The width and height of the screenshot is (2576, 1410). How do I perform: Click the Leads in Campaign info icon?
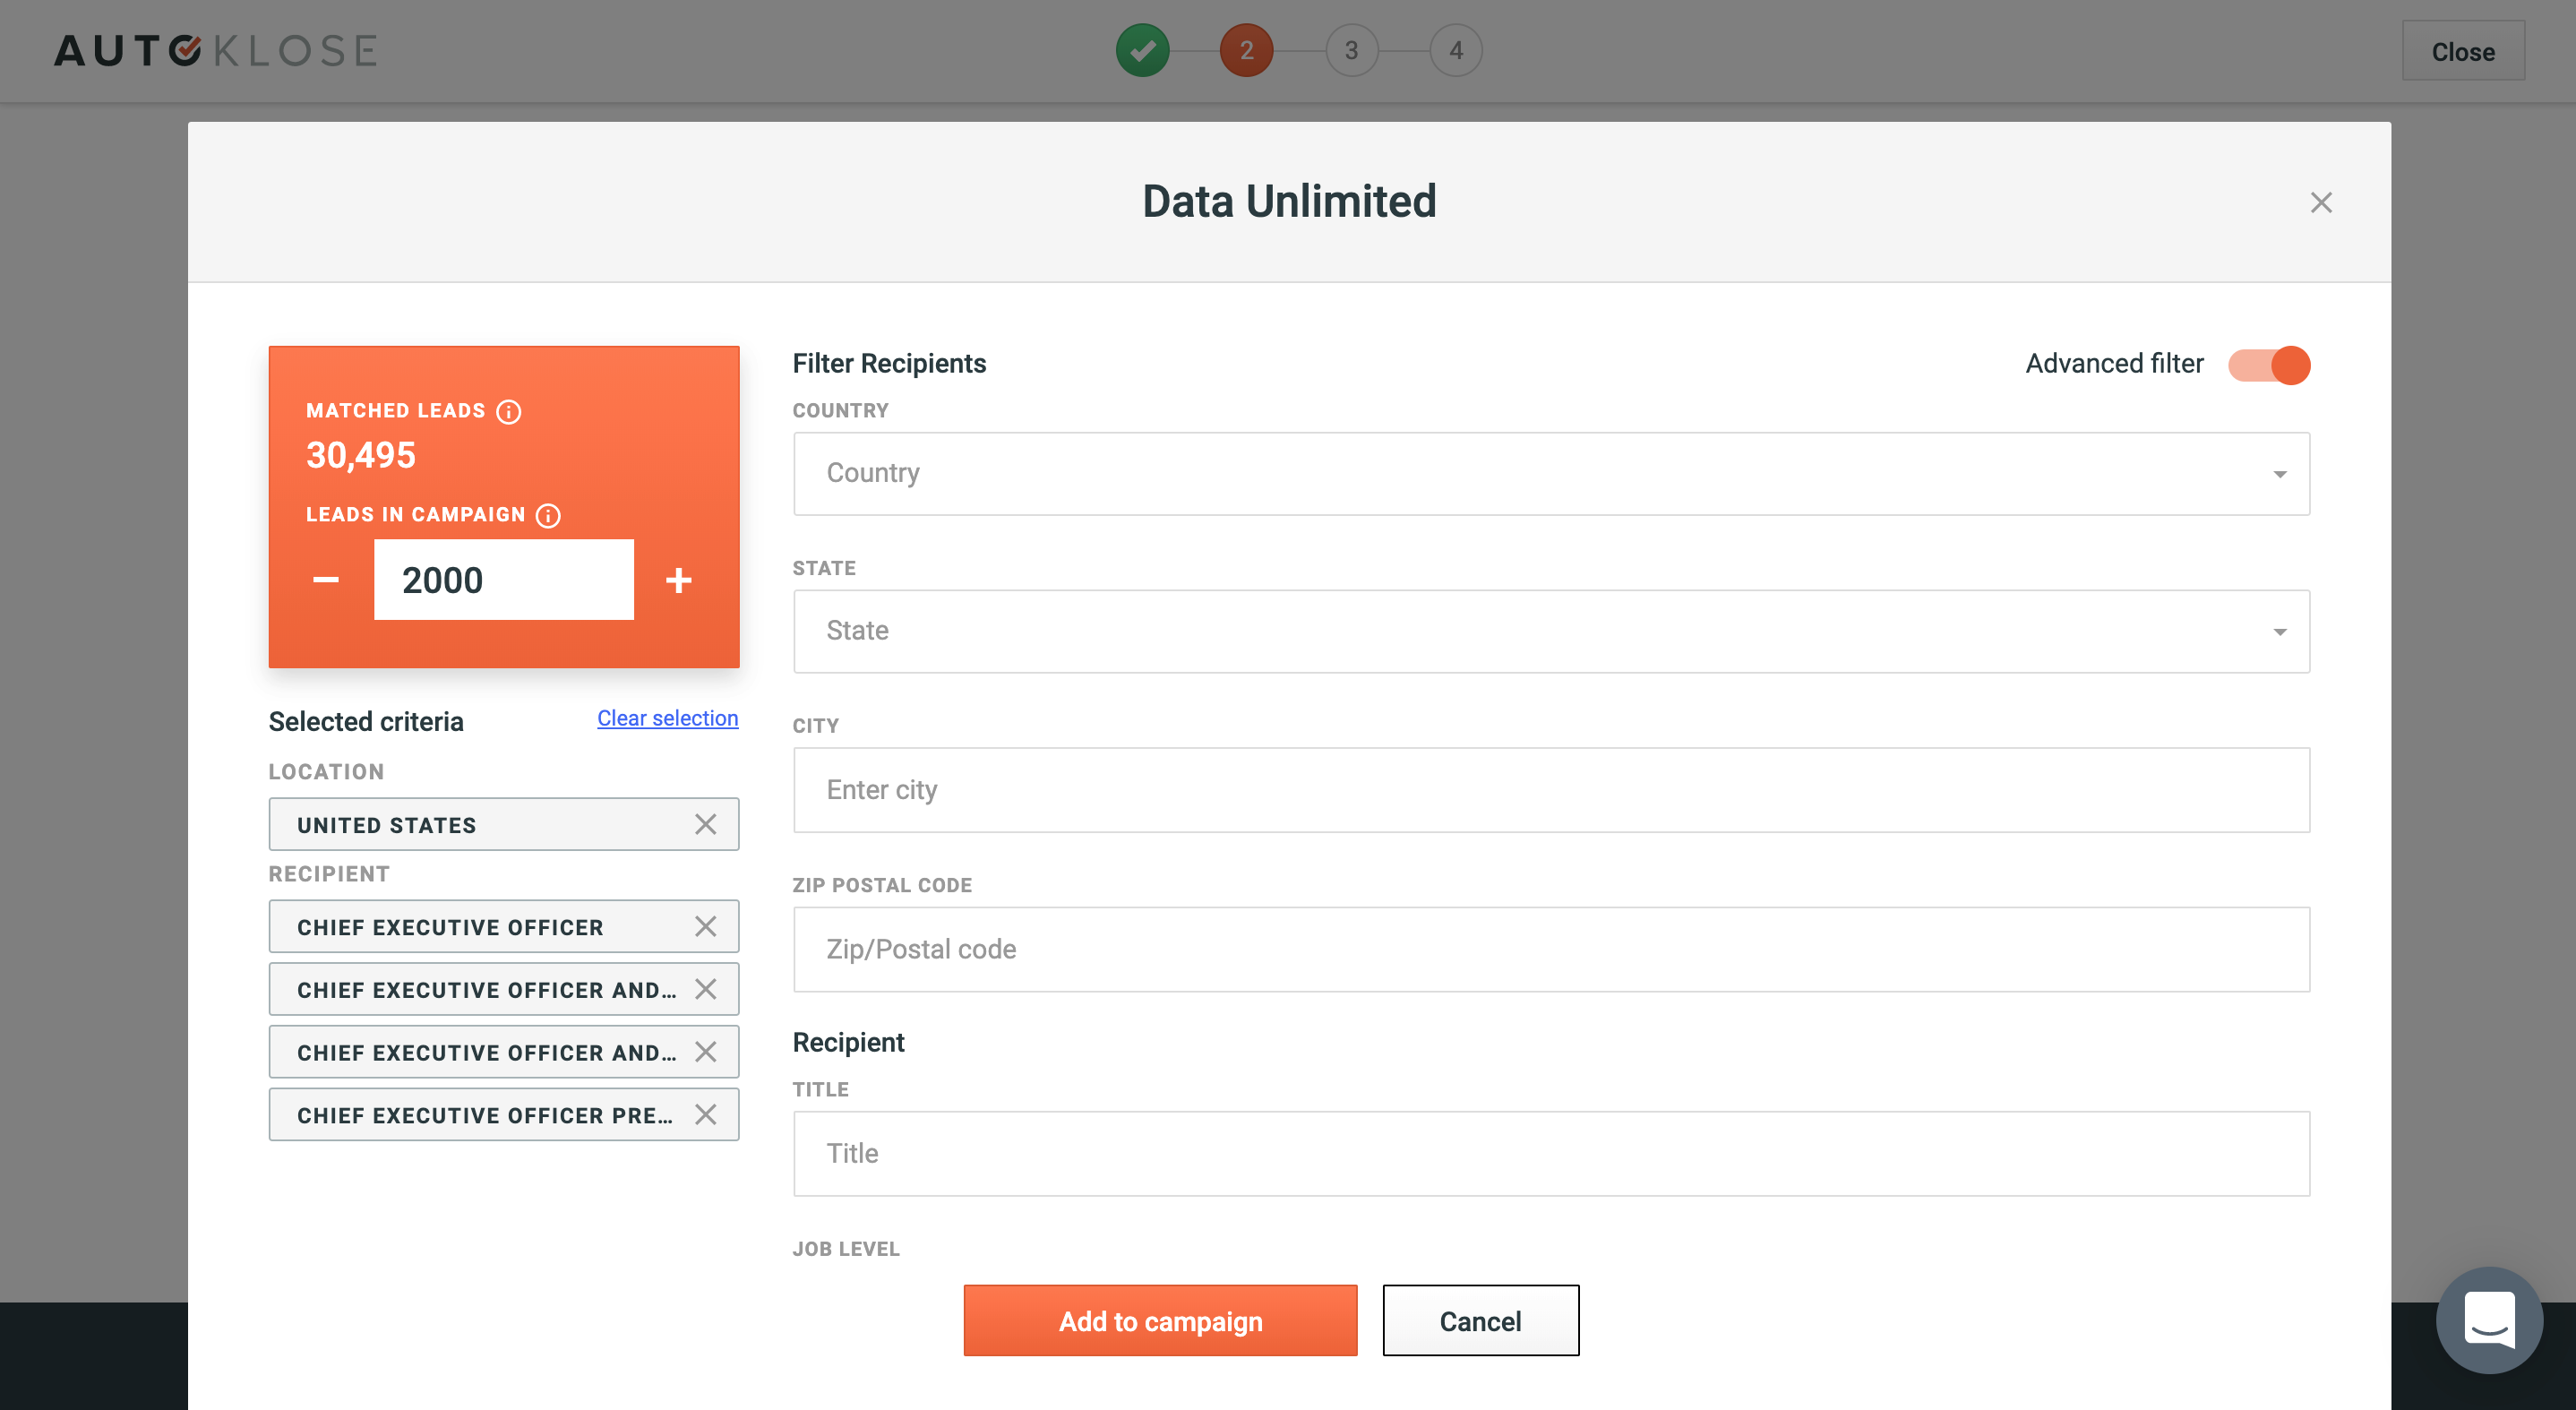[548, 515]
